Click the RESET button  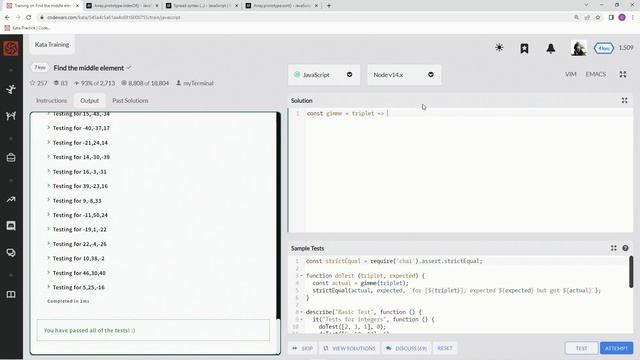pos(445,348)
